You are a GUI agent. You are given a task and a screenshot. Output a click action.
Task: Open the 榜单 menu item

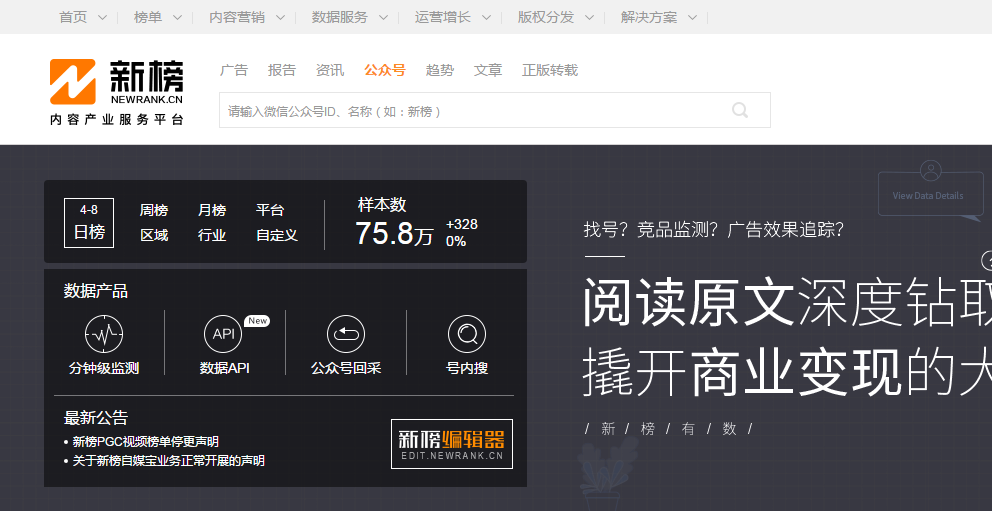coord(147,17)
